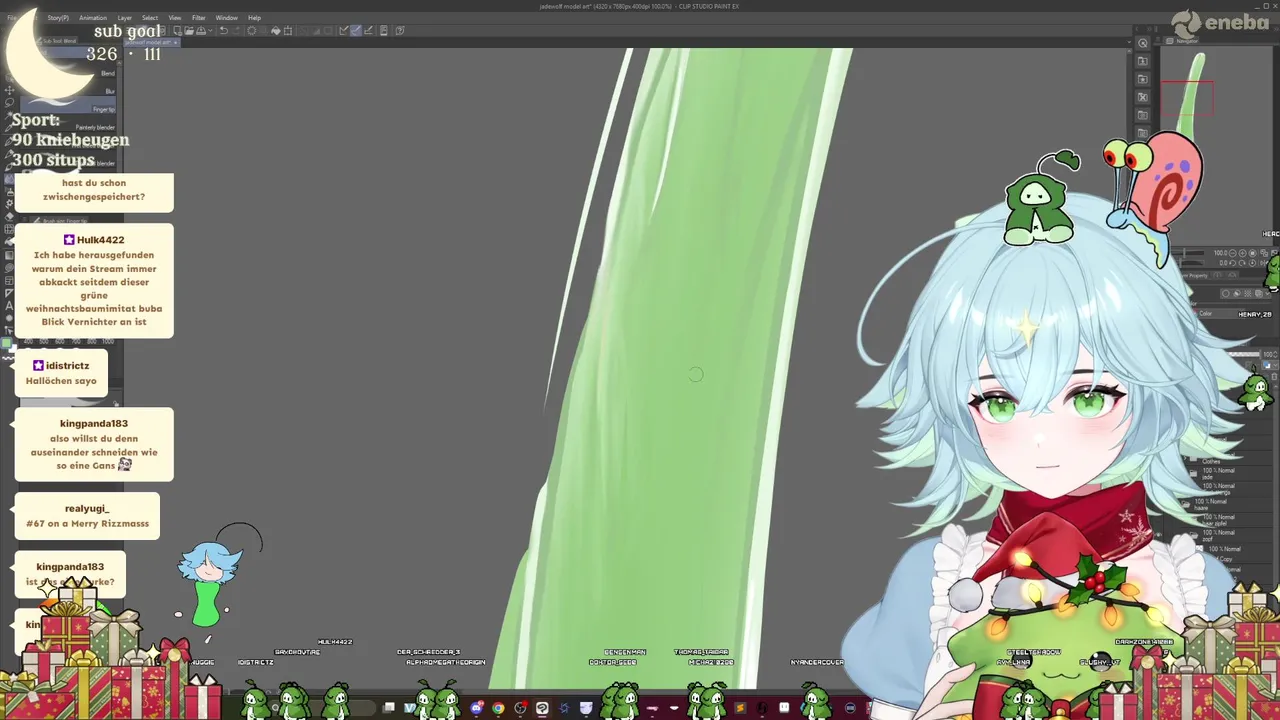1280x720 pixels.
Task: Expand the save options dropdown arrow
Action: [x=210, y=31]
